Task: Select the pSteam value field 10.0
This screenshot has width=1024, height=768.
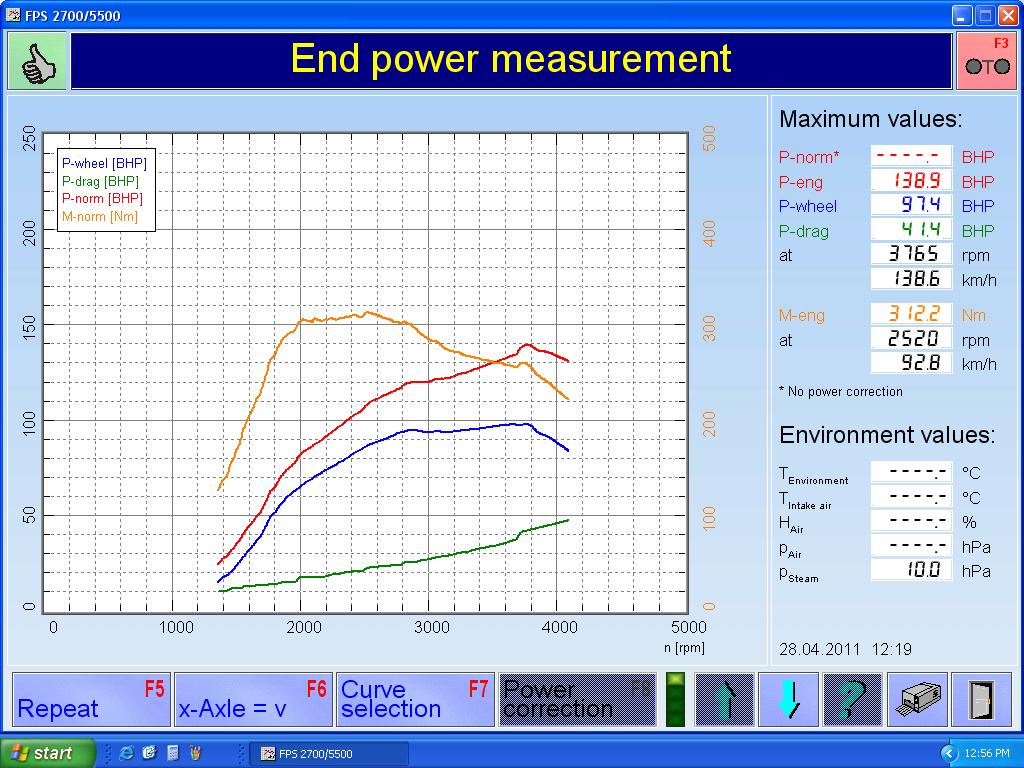Action: [912, 570]
